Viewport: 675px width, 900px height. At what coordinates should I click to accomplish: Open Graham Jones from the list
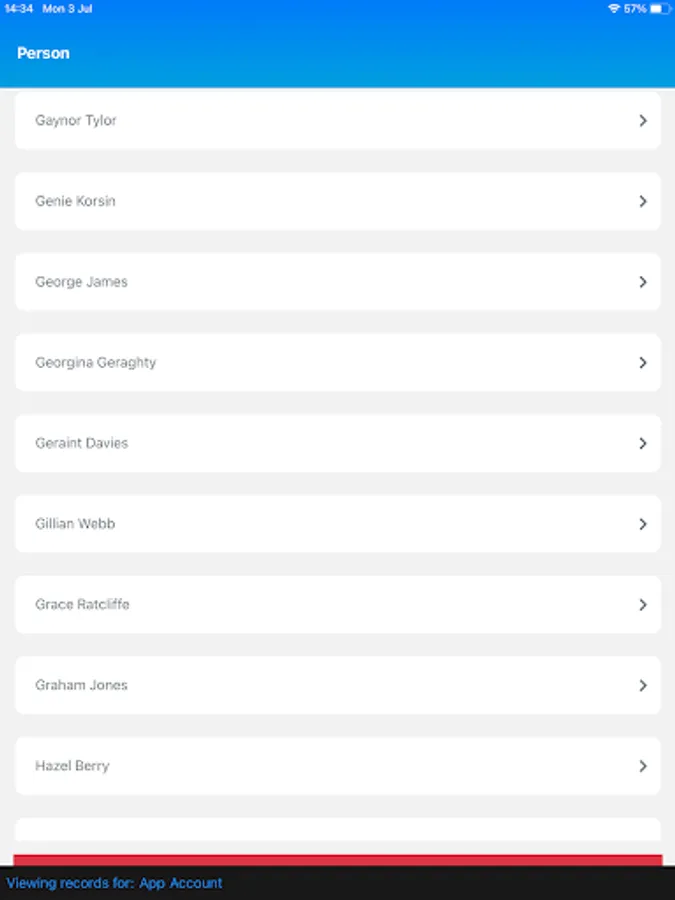tap(338, 685)
